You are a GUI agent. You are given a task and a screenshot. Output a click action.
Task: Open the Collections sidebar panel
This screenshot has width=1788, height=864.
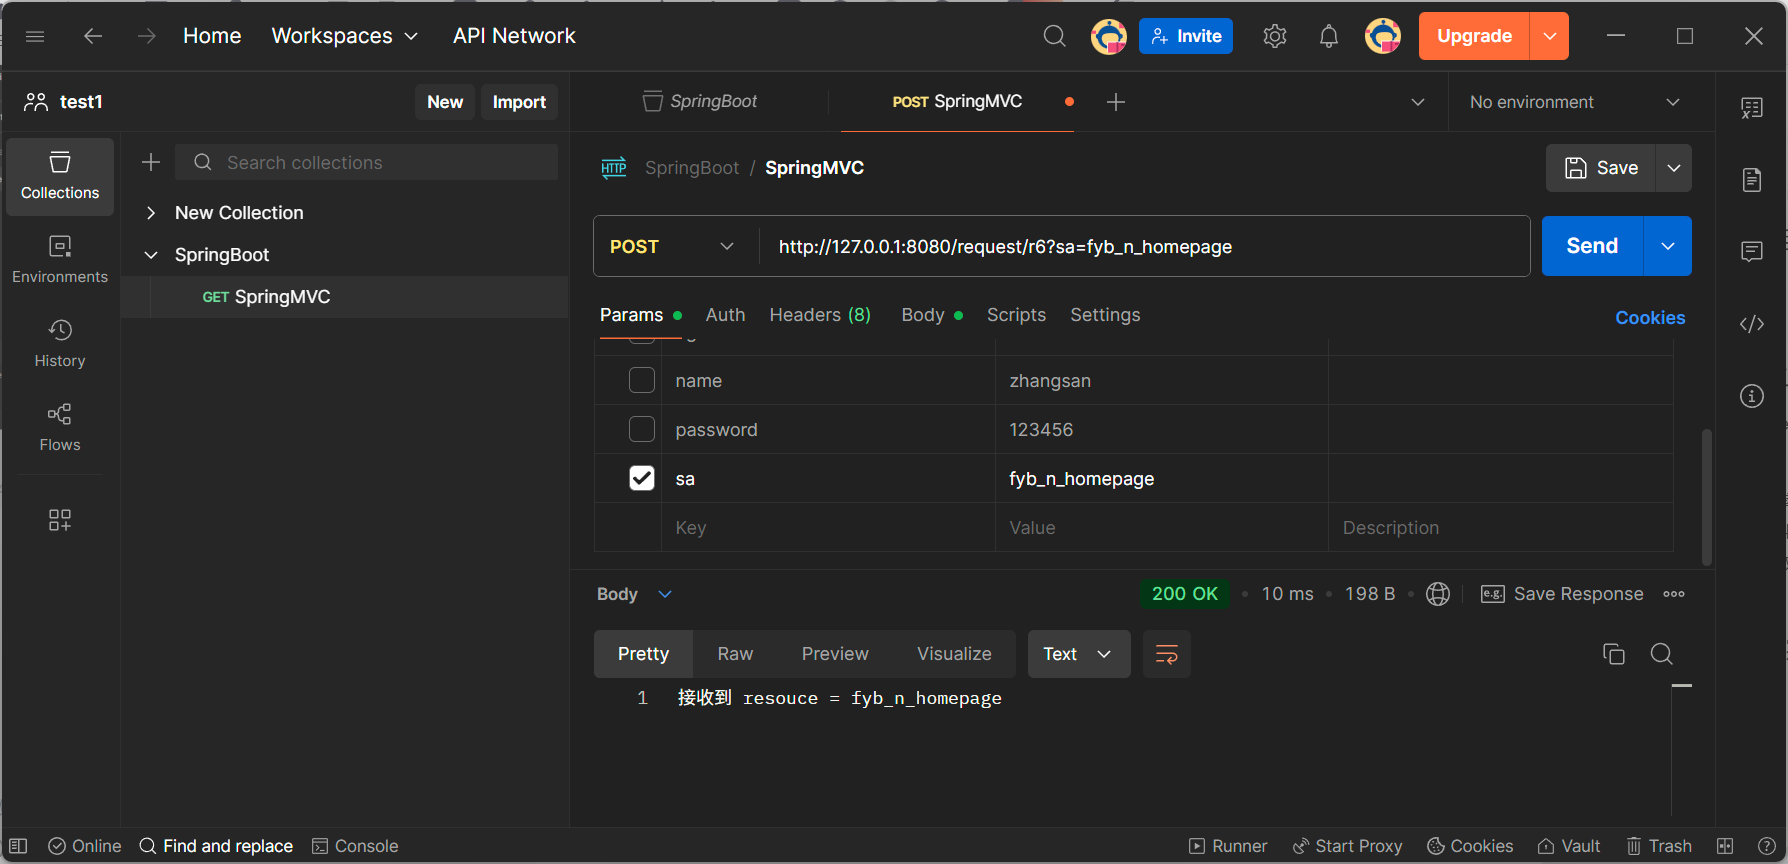pyautogui.click(x=60, y=177)
